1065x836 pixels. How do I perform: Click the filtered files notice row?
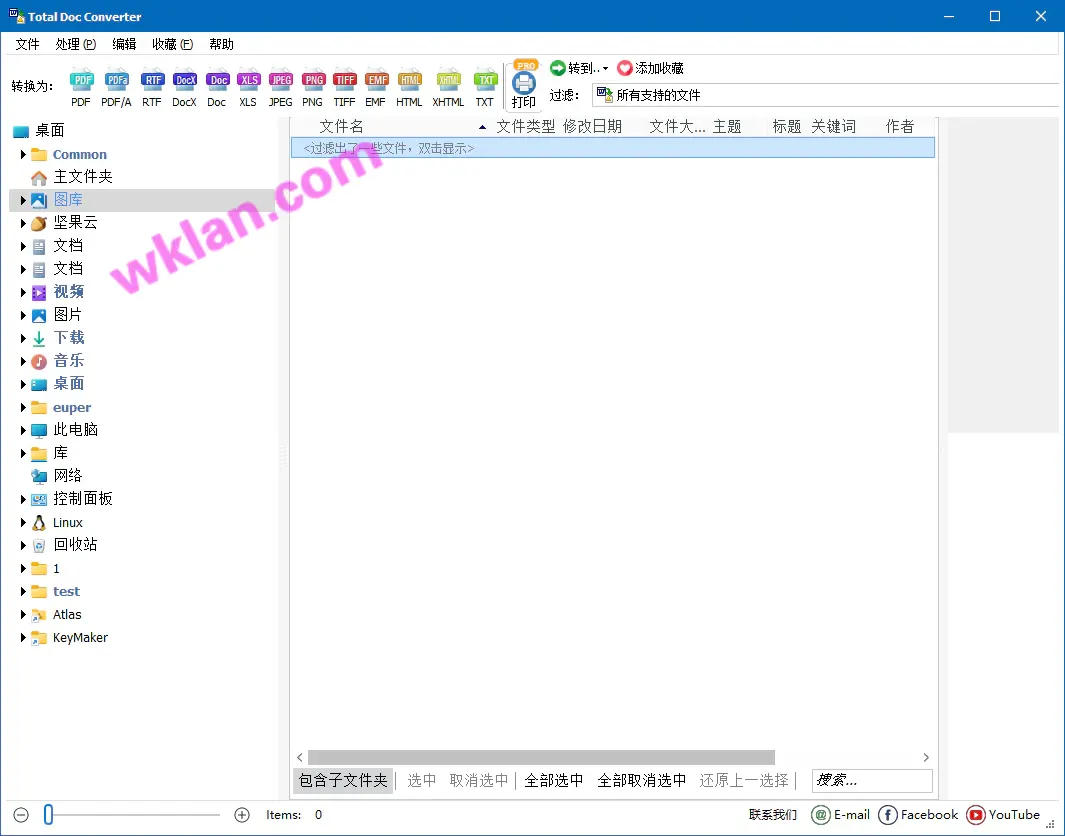click(x=613, y=148)
